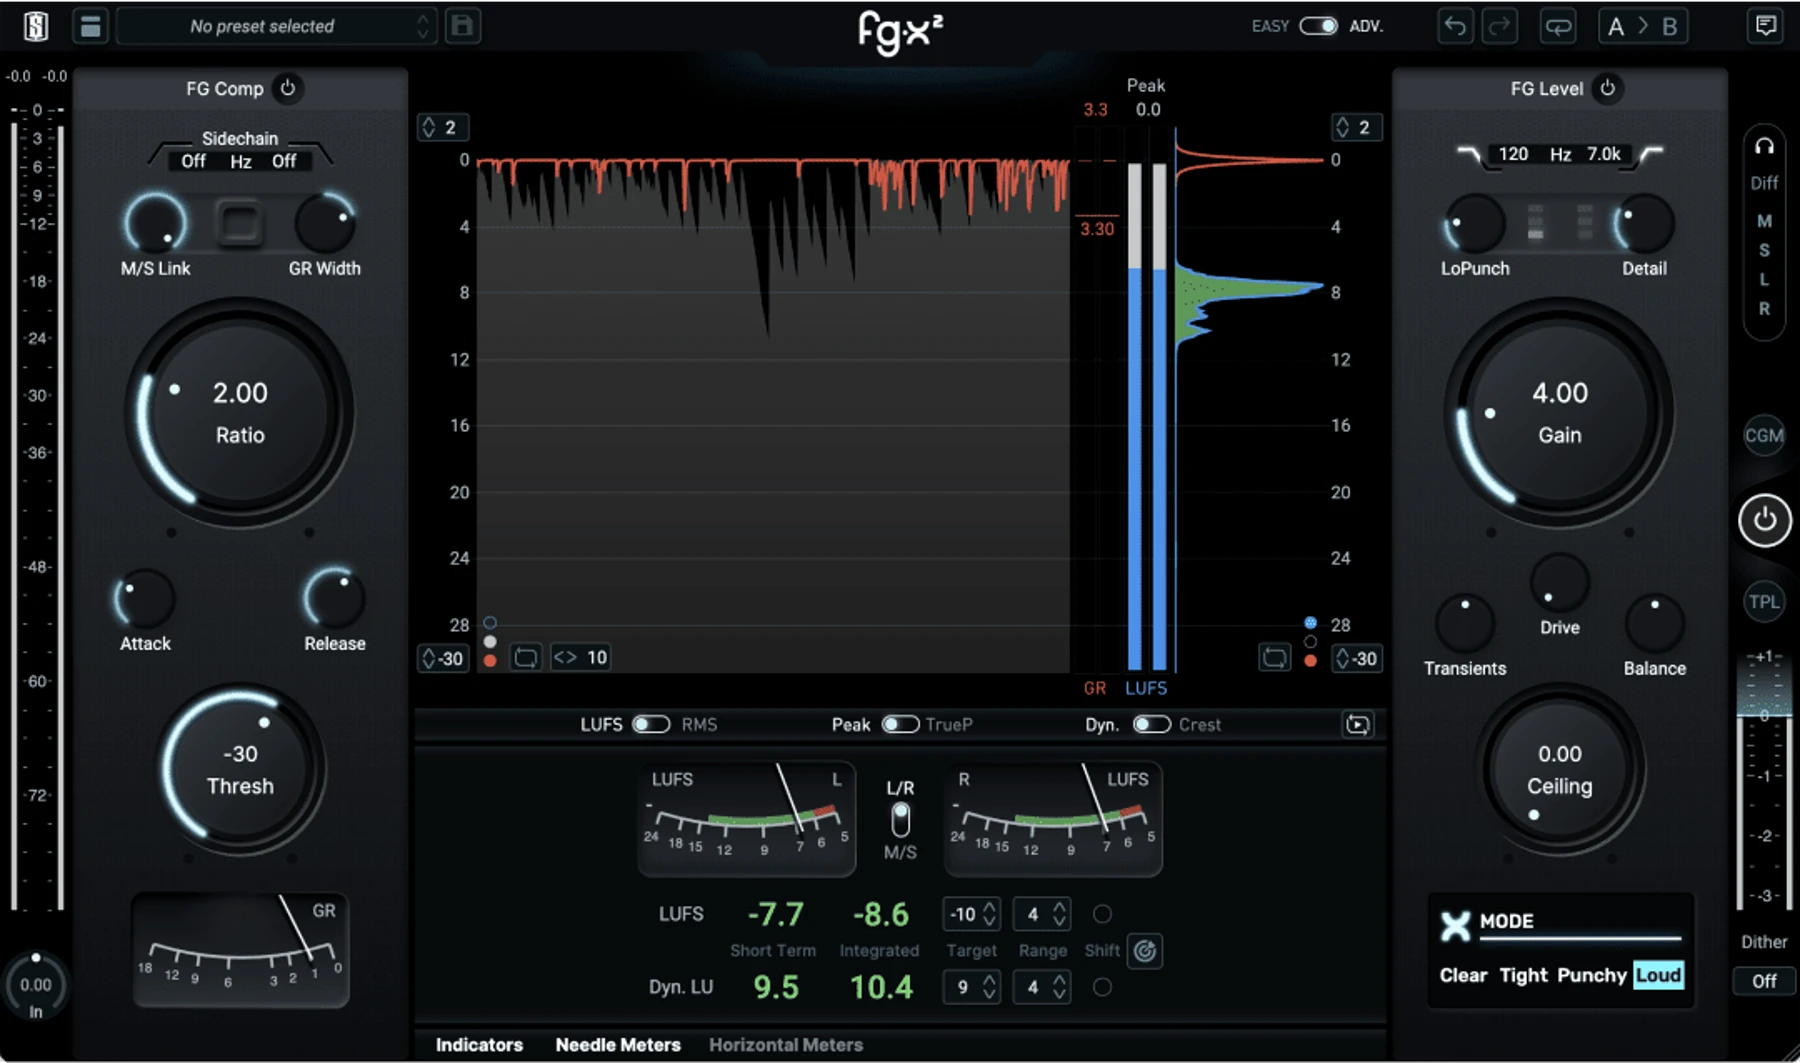
Task: Enable CGM button
Action: 1764,436
